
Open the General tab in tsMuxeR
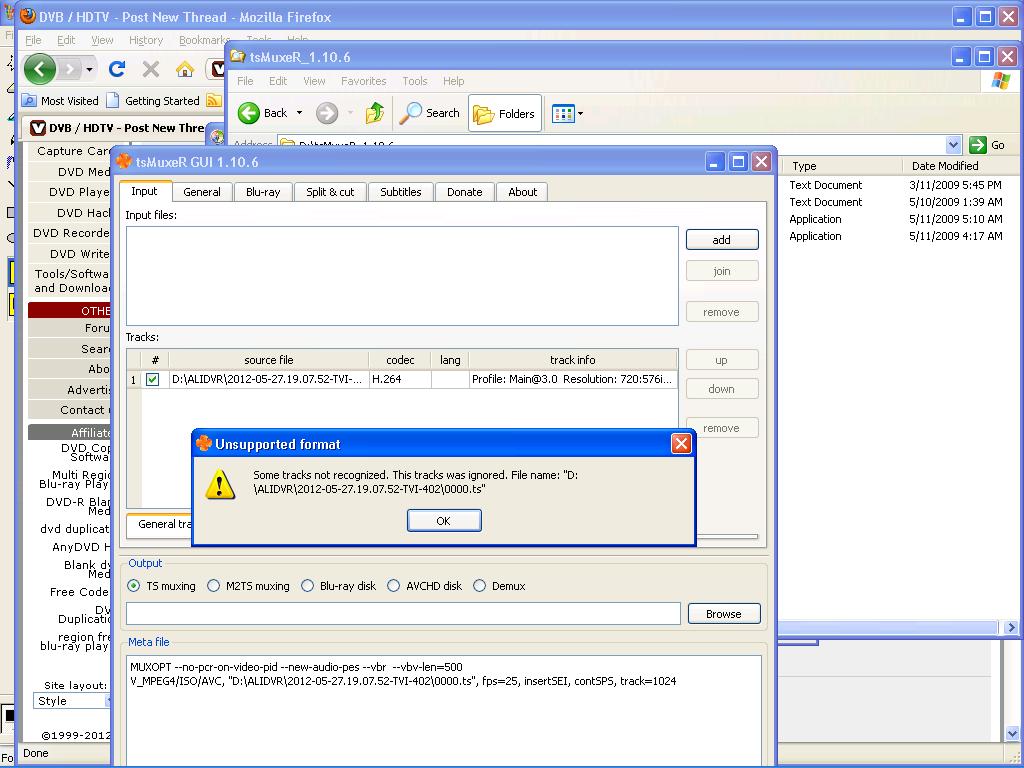(x=202, y=192)
